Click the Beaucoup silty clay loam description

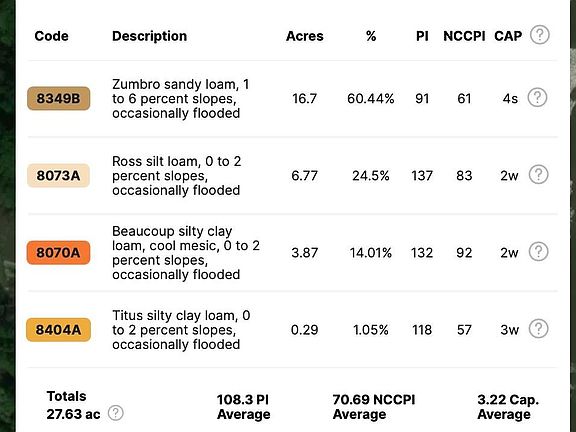(186, 253)
